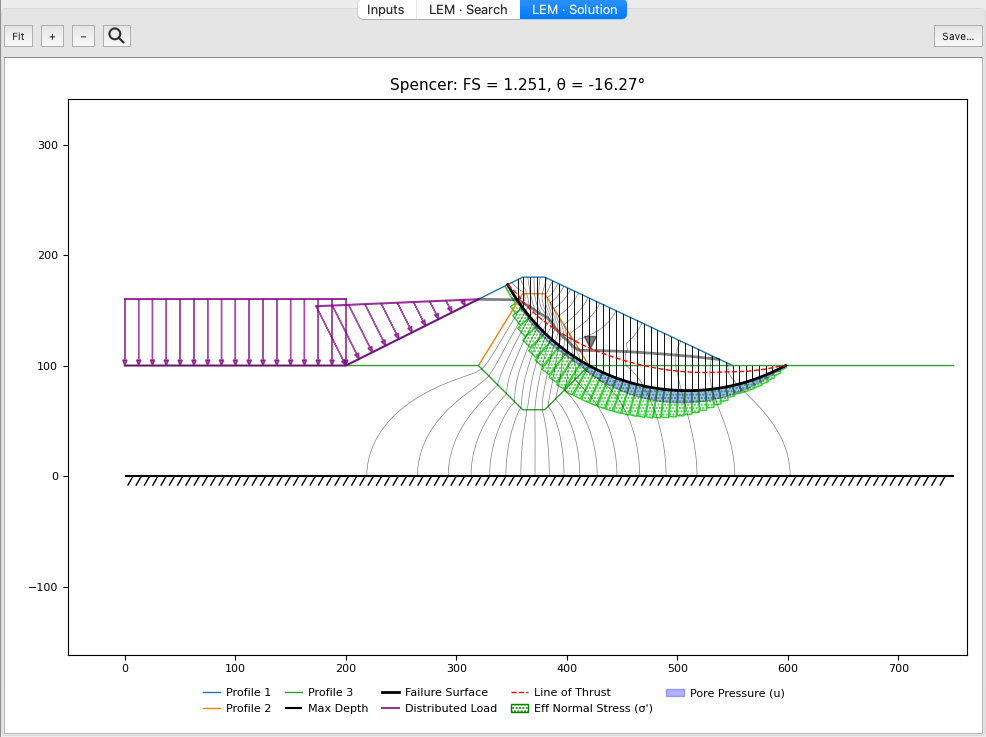Viewport: 986px width, 737px height.
Task: Click y-axis tick label −100
Action: [x=43, y=587]
